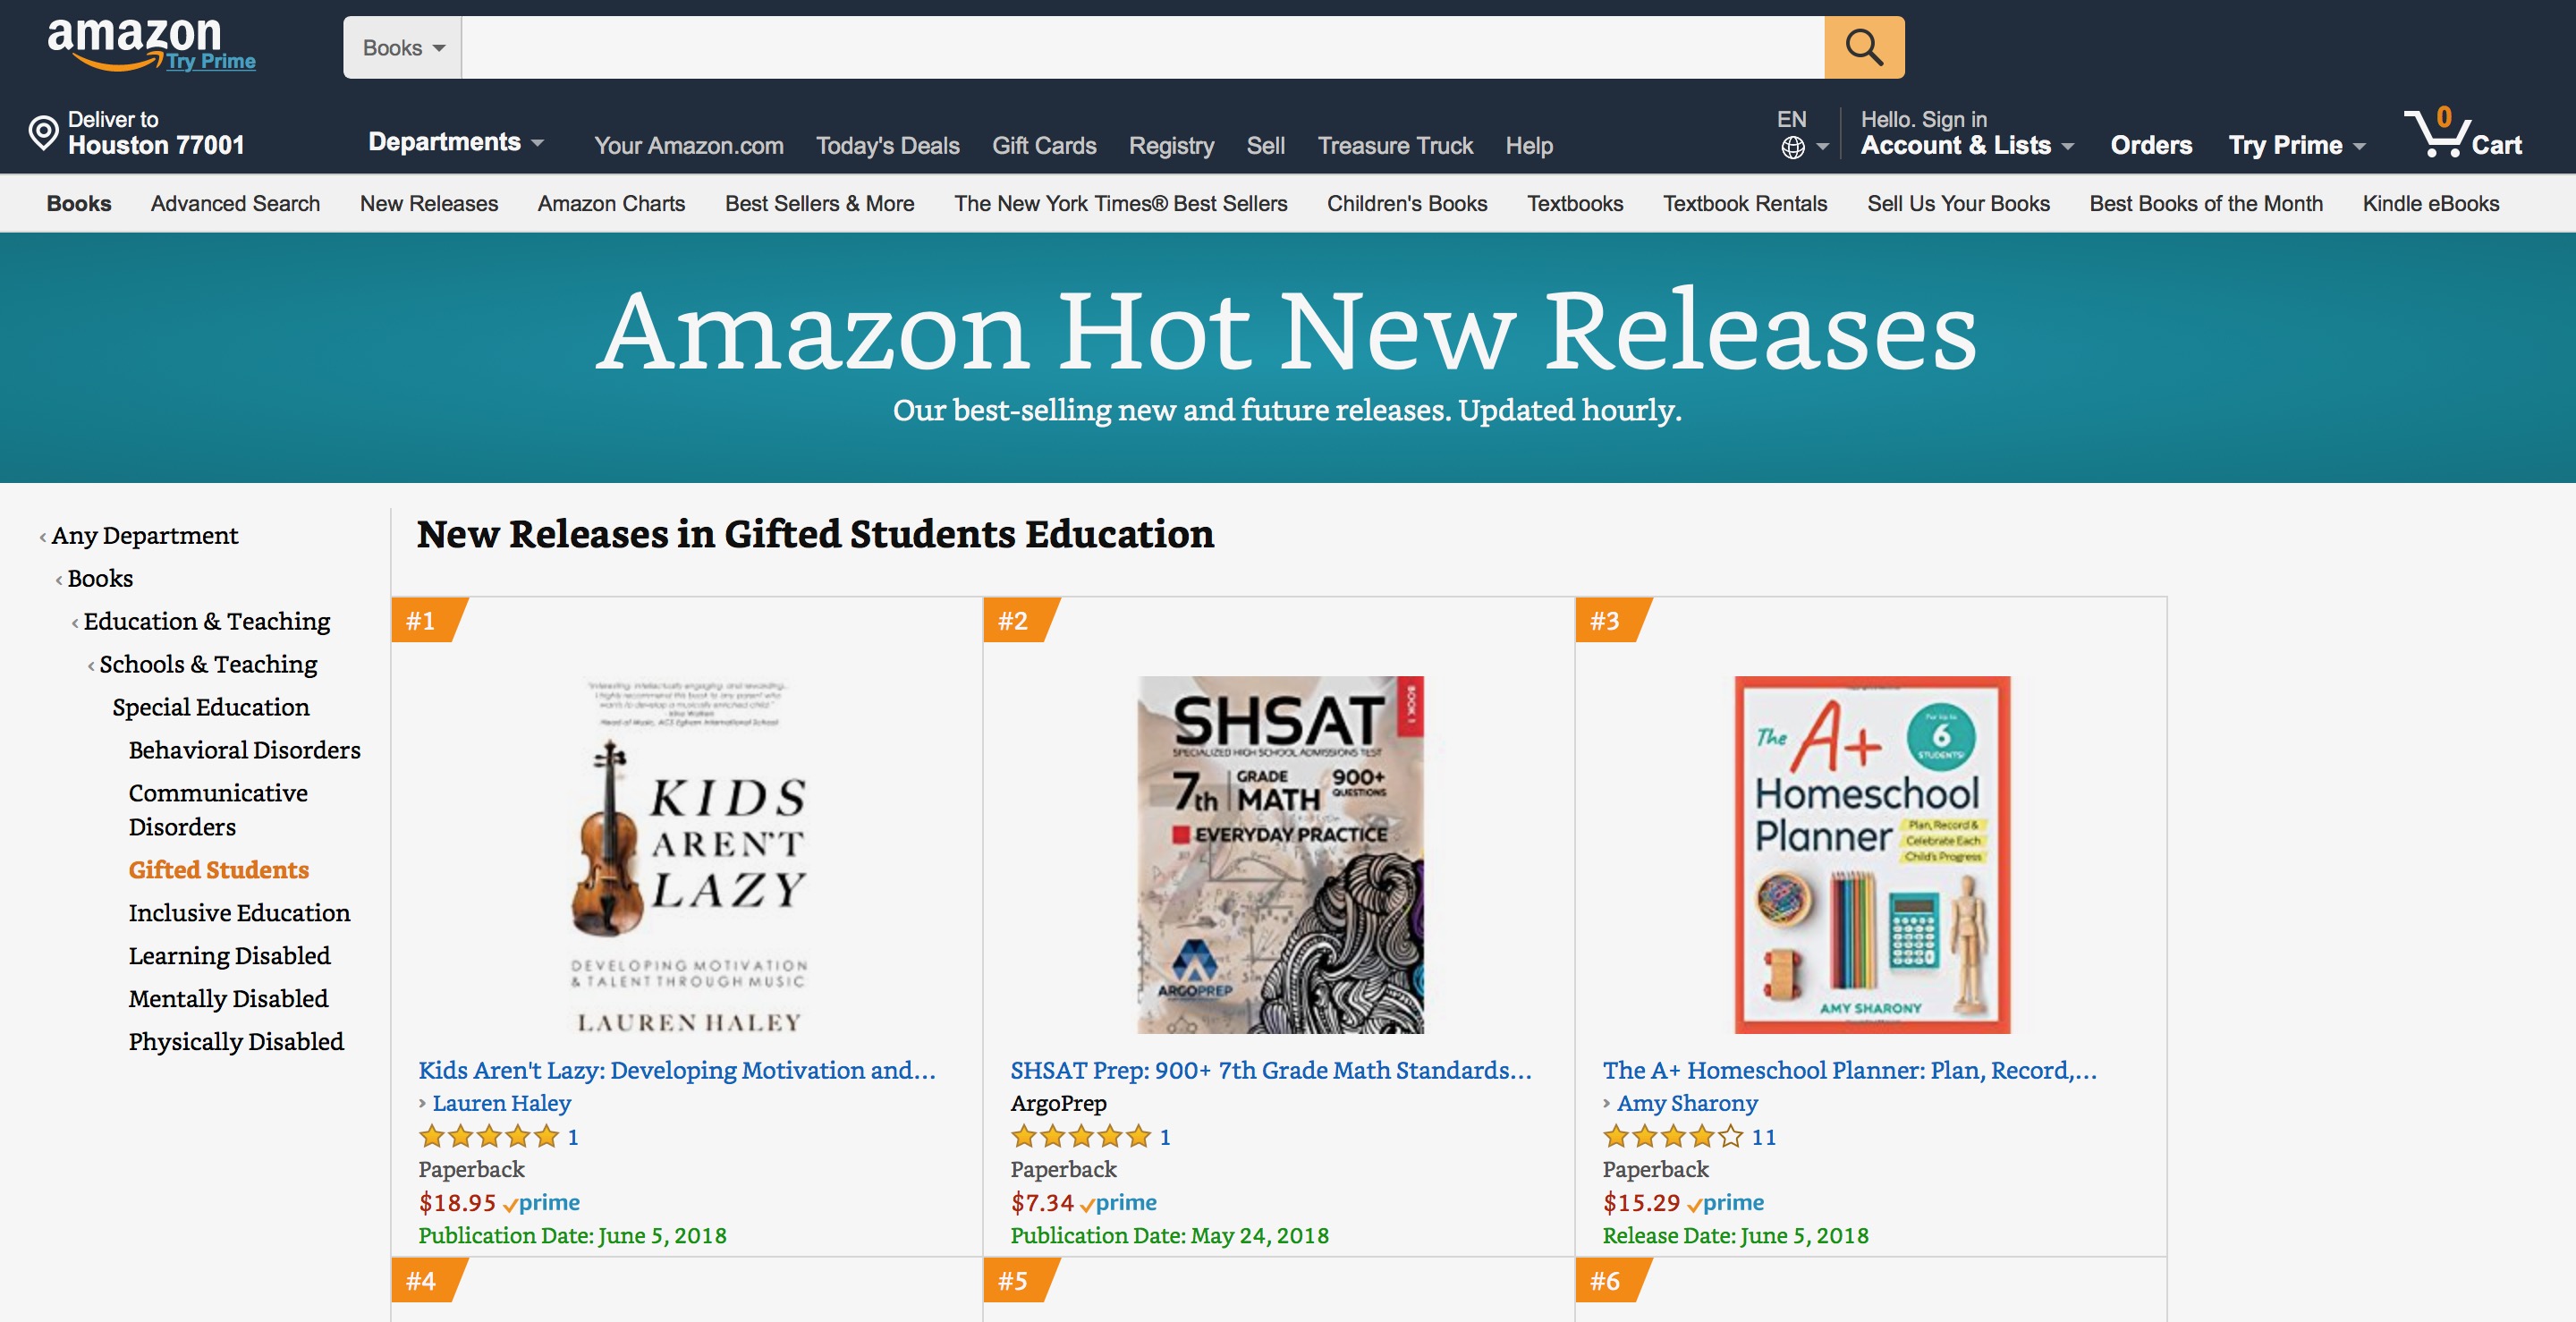This screenshot has width=2576, height=1322.
Task: Click the five-star rating for SHSAT Prep
Action: (x=1080, y=1137)
